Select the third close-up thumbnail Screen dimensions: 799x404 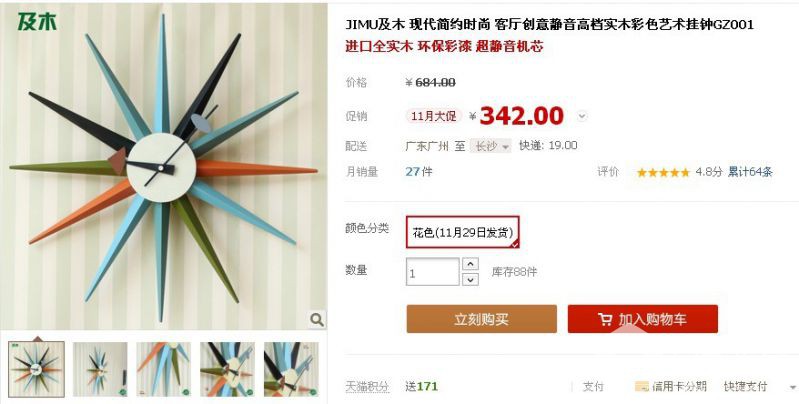click(x=164, y=369)
